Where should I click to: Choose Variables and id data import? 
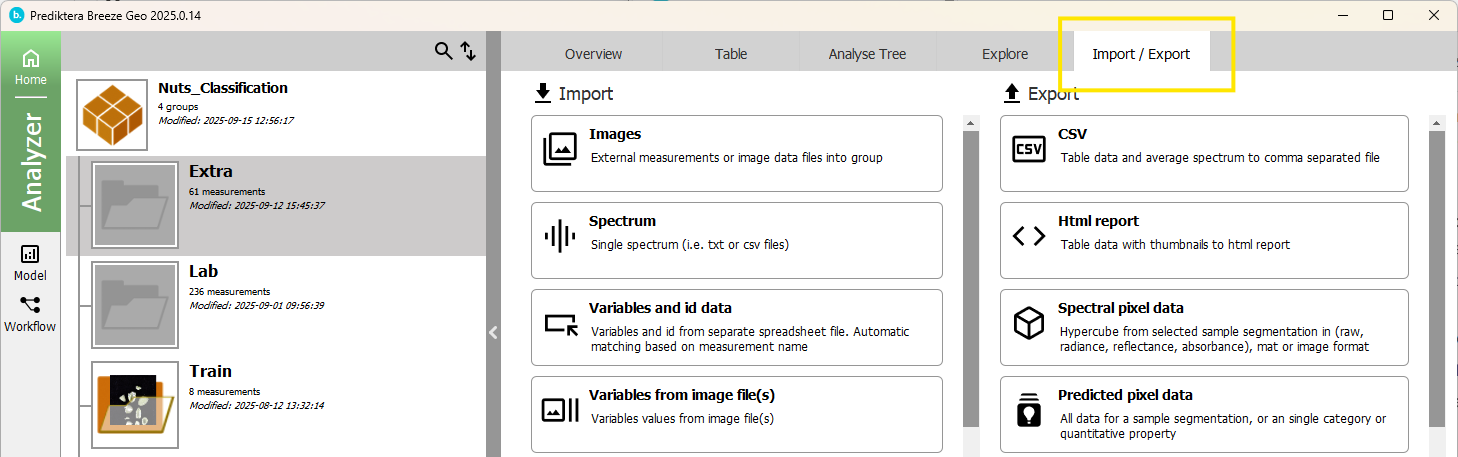[736, 327]
